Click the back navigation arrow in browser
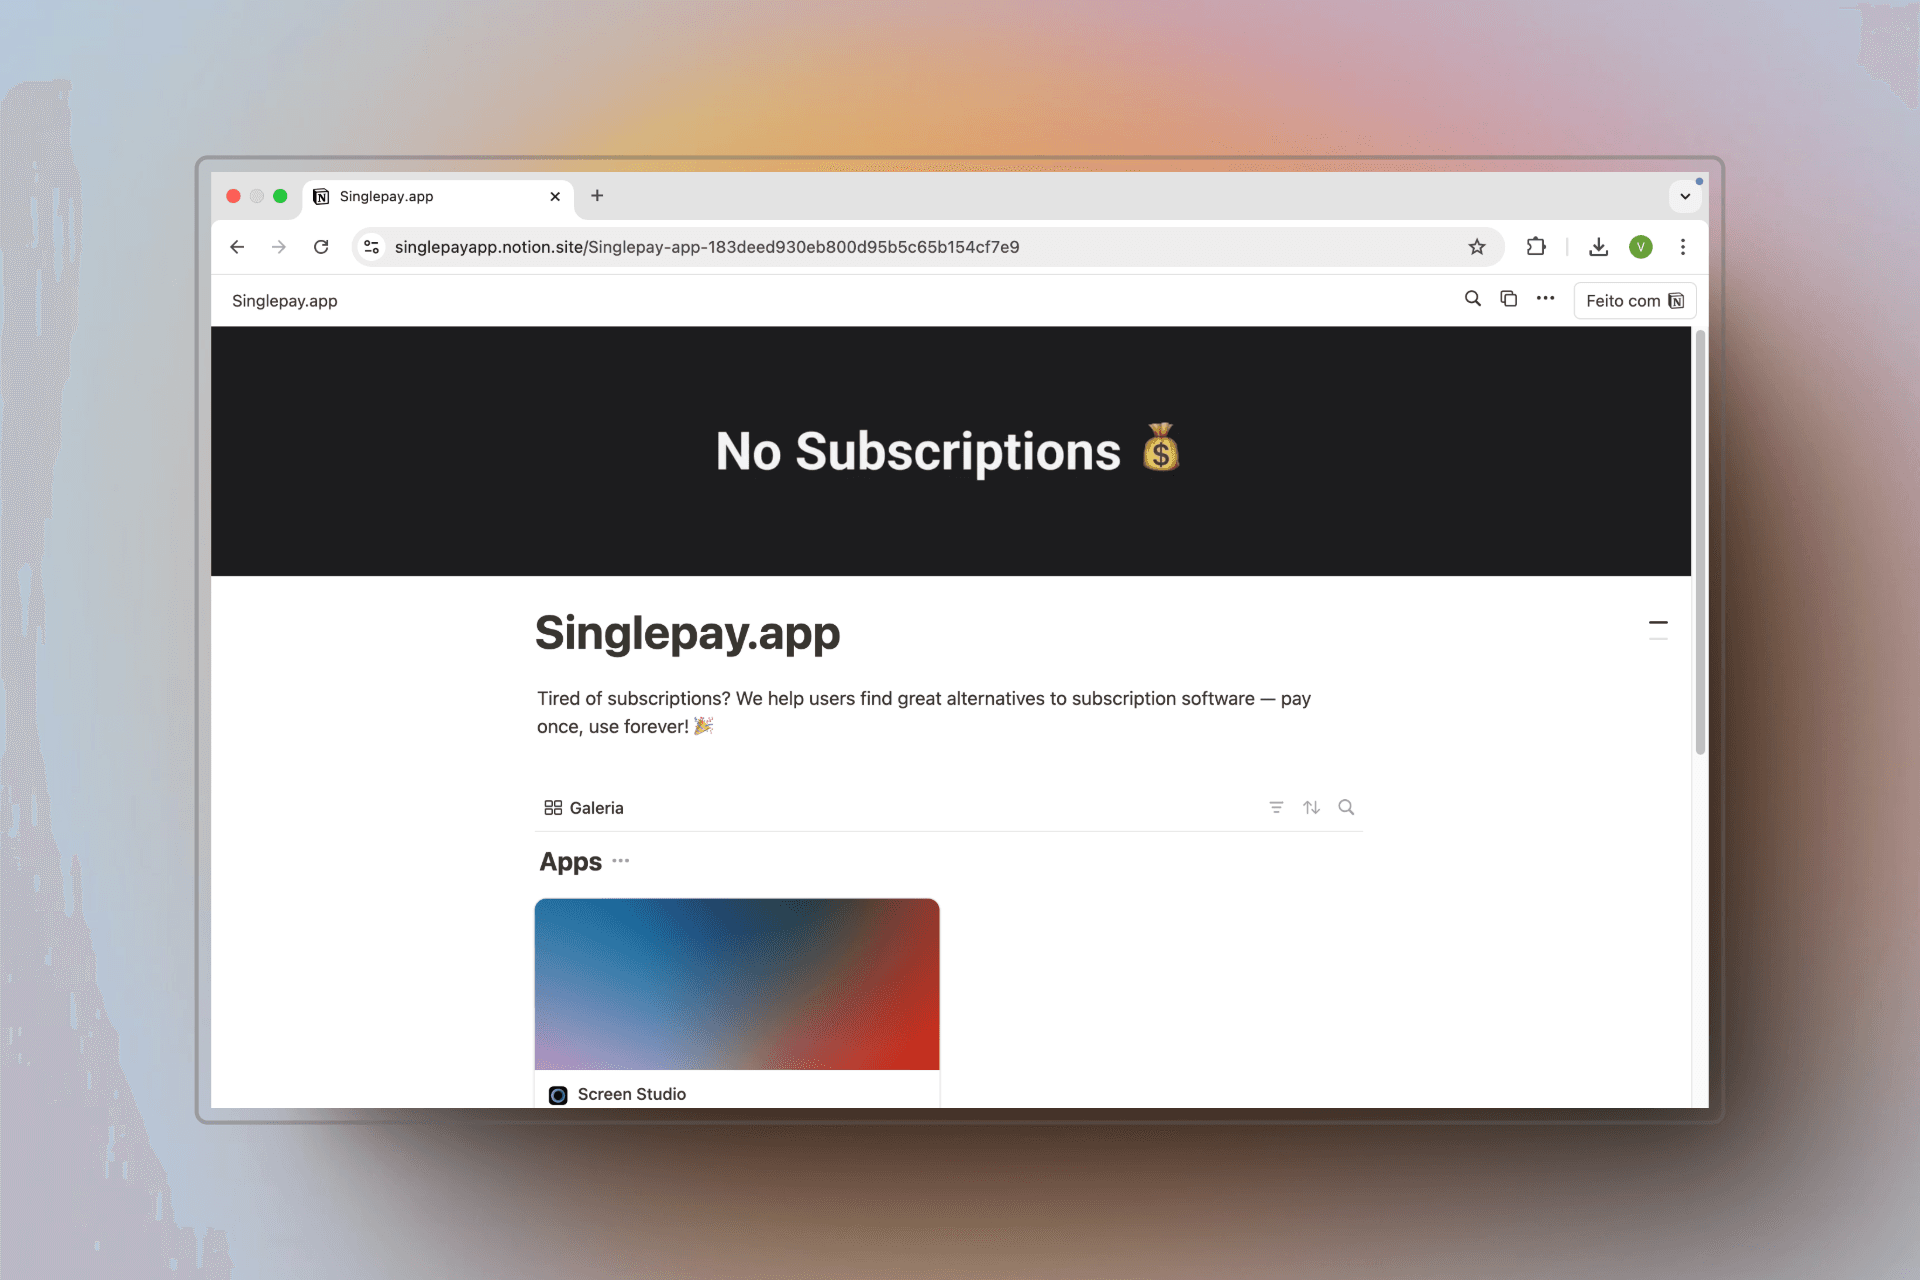The width and height of the screenshot is (1920, 1280). point(239,247)
